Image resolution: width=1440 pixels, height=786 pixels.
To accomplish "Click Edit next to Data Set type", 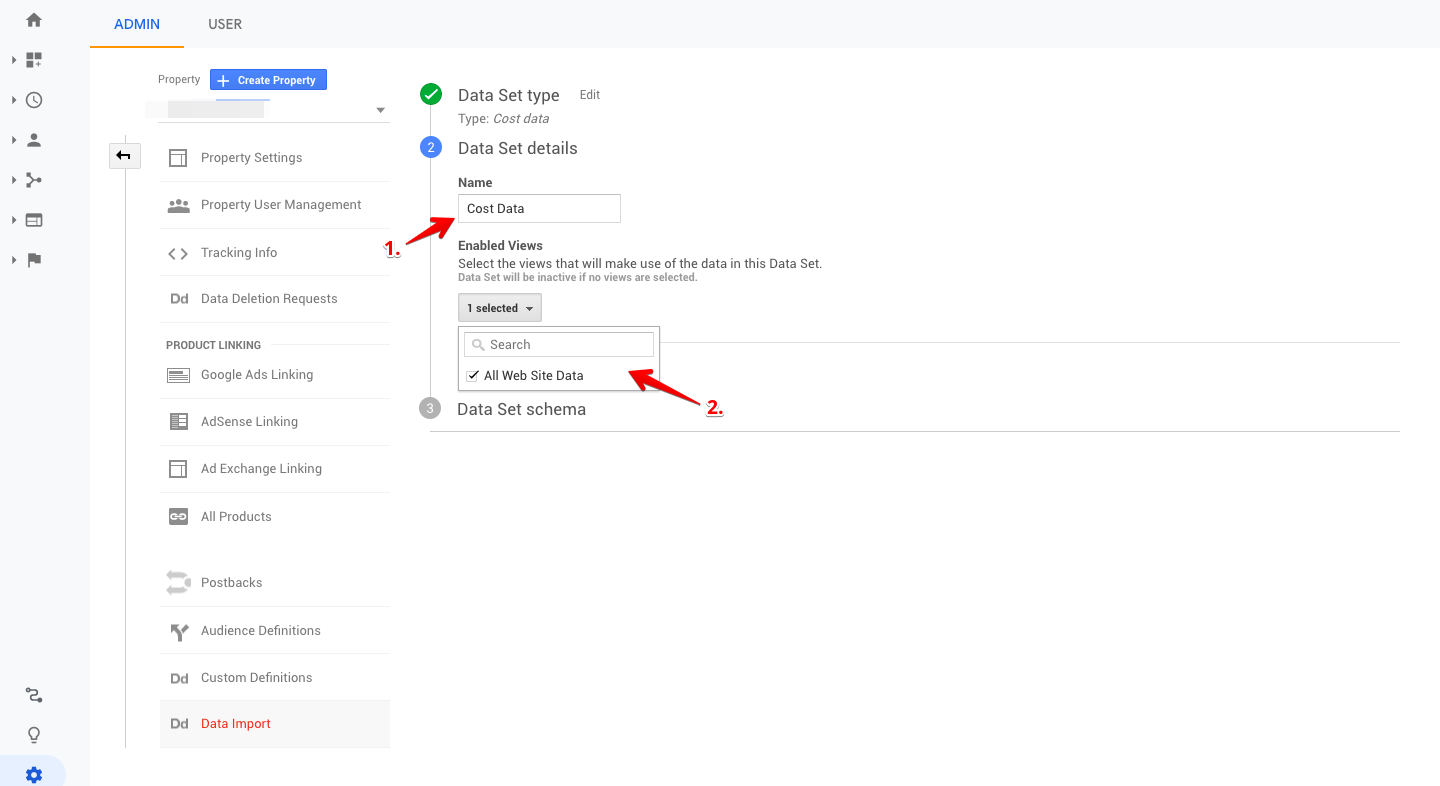I will [x=590, y=95].
